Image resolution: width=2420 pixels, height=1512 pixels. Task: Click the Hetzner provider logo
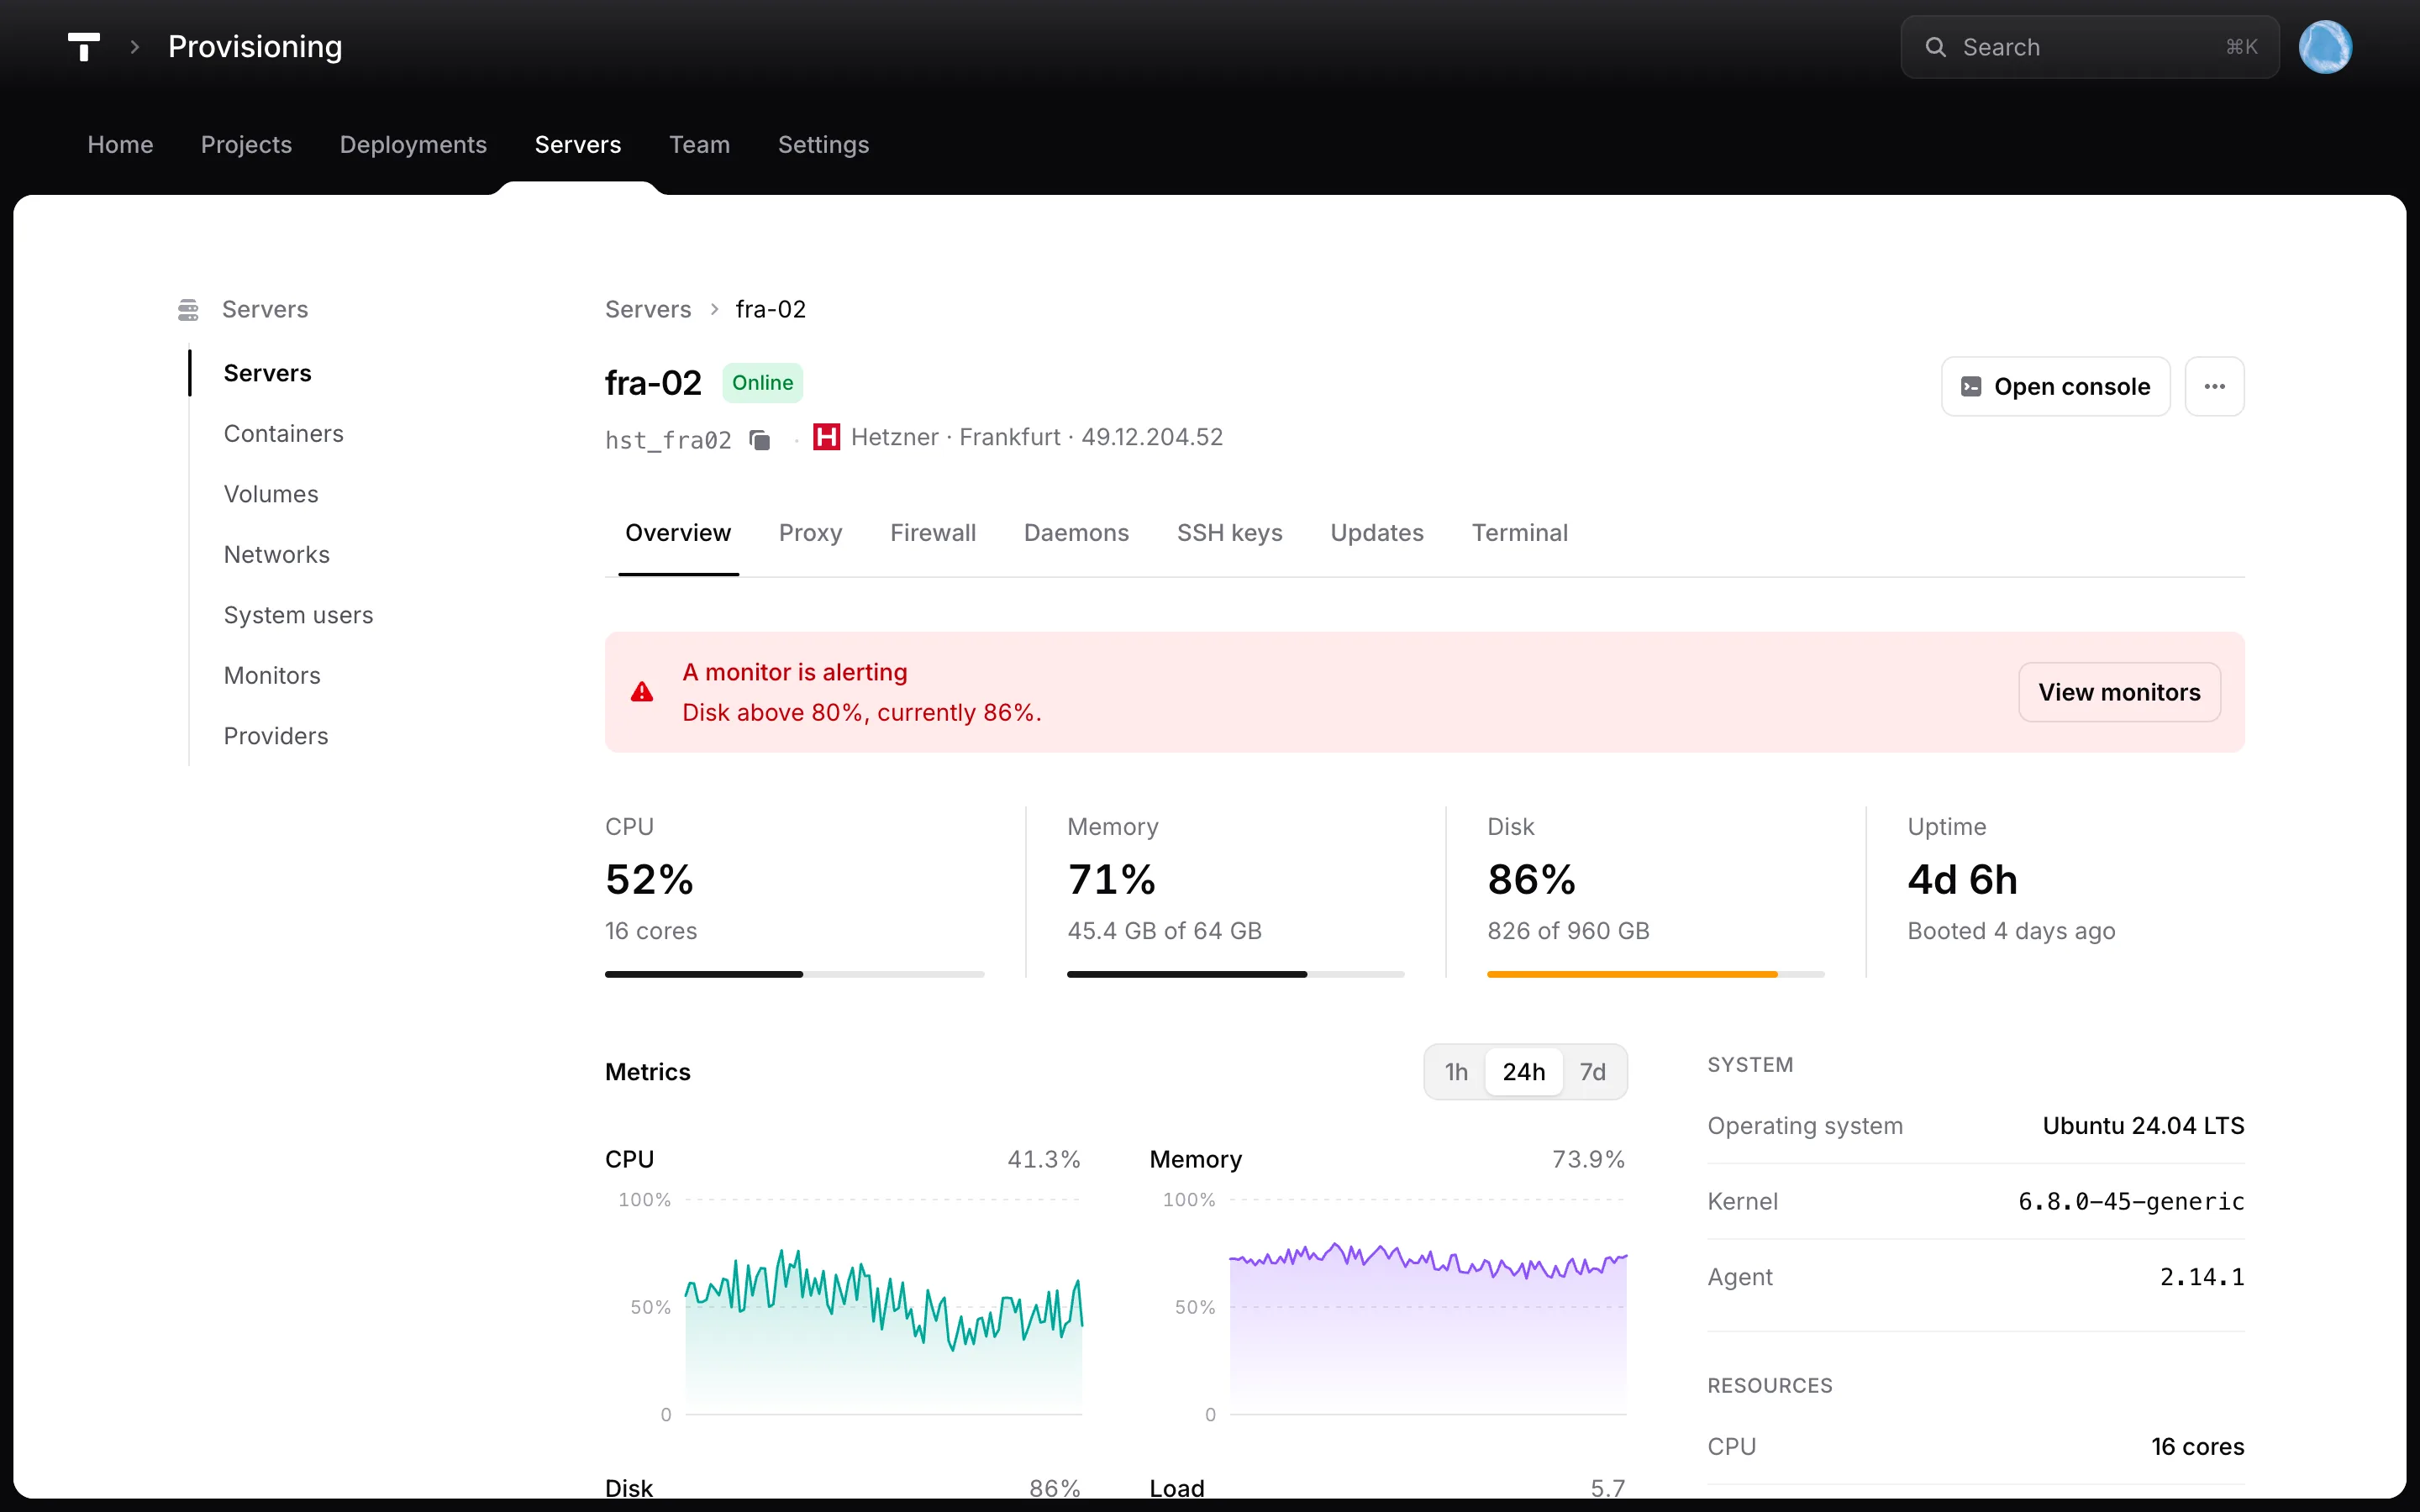[x=826, y=437]
